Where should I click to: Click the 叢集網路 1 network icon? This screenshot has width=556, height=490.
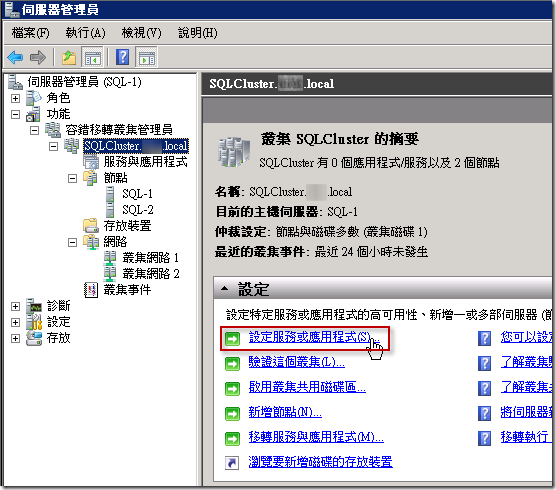pyautogui.click(x=110, y=258)
